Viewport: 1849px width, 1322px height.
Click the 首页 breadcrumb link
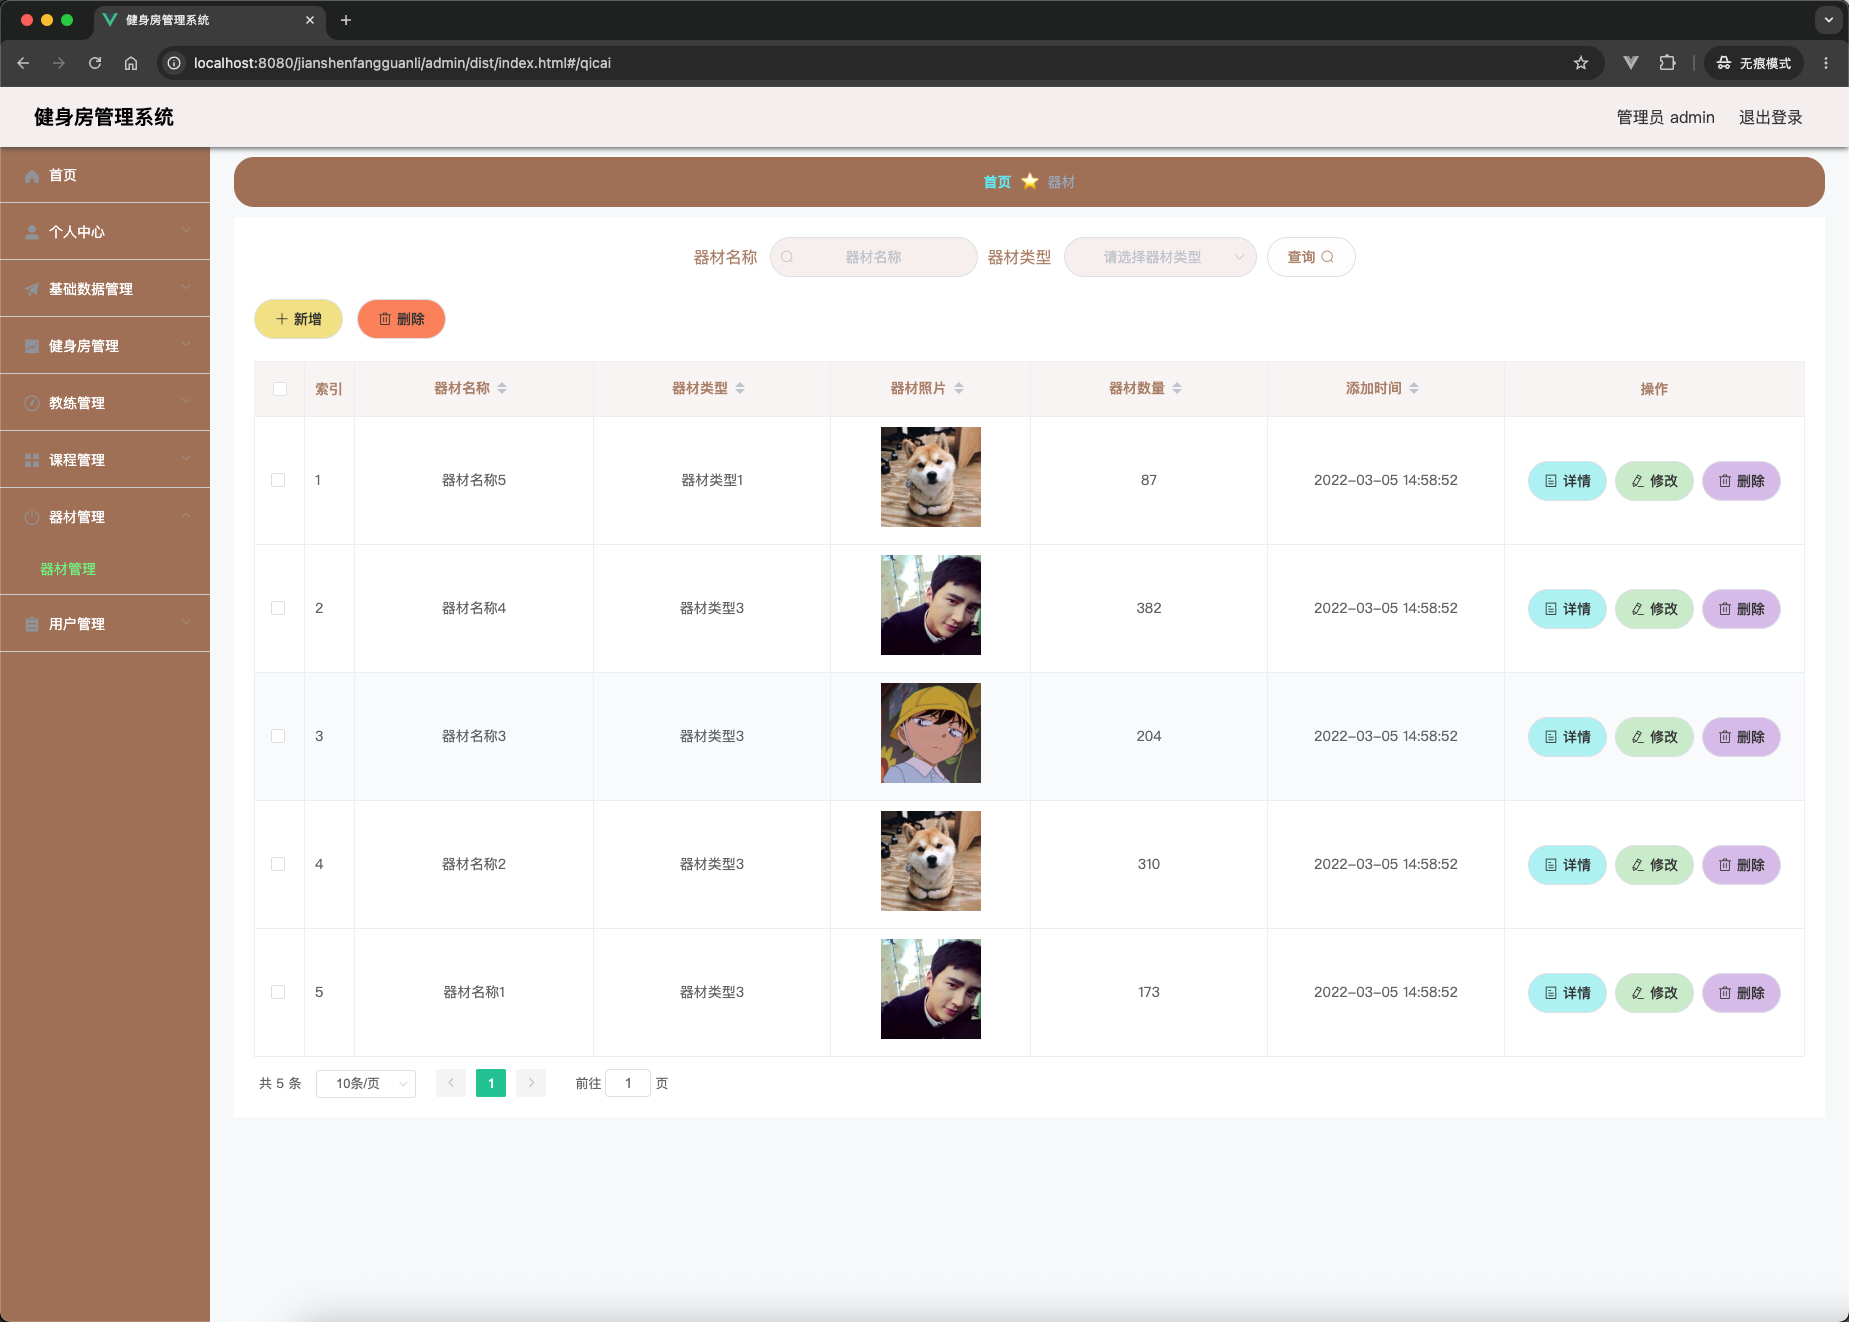click(x=997, y=182)
